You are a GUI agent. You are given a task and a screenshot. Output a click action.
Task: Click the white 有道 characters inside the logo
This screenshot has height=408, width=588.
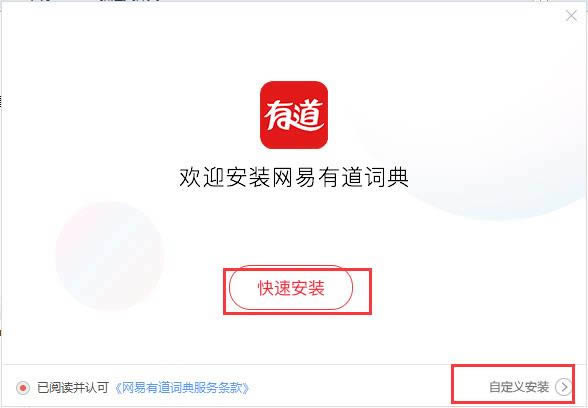coord(294,115)
